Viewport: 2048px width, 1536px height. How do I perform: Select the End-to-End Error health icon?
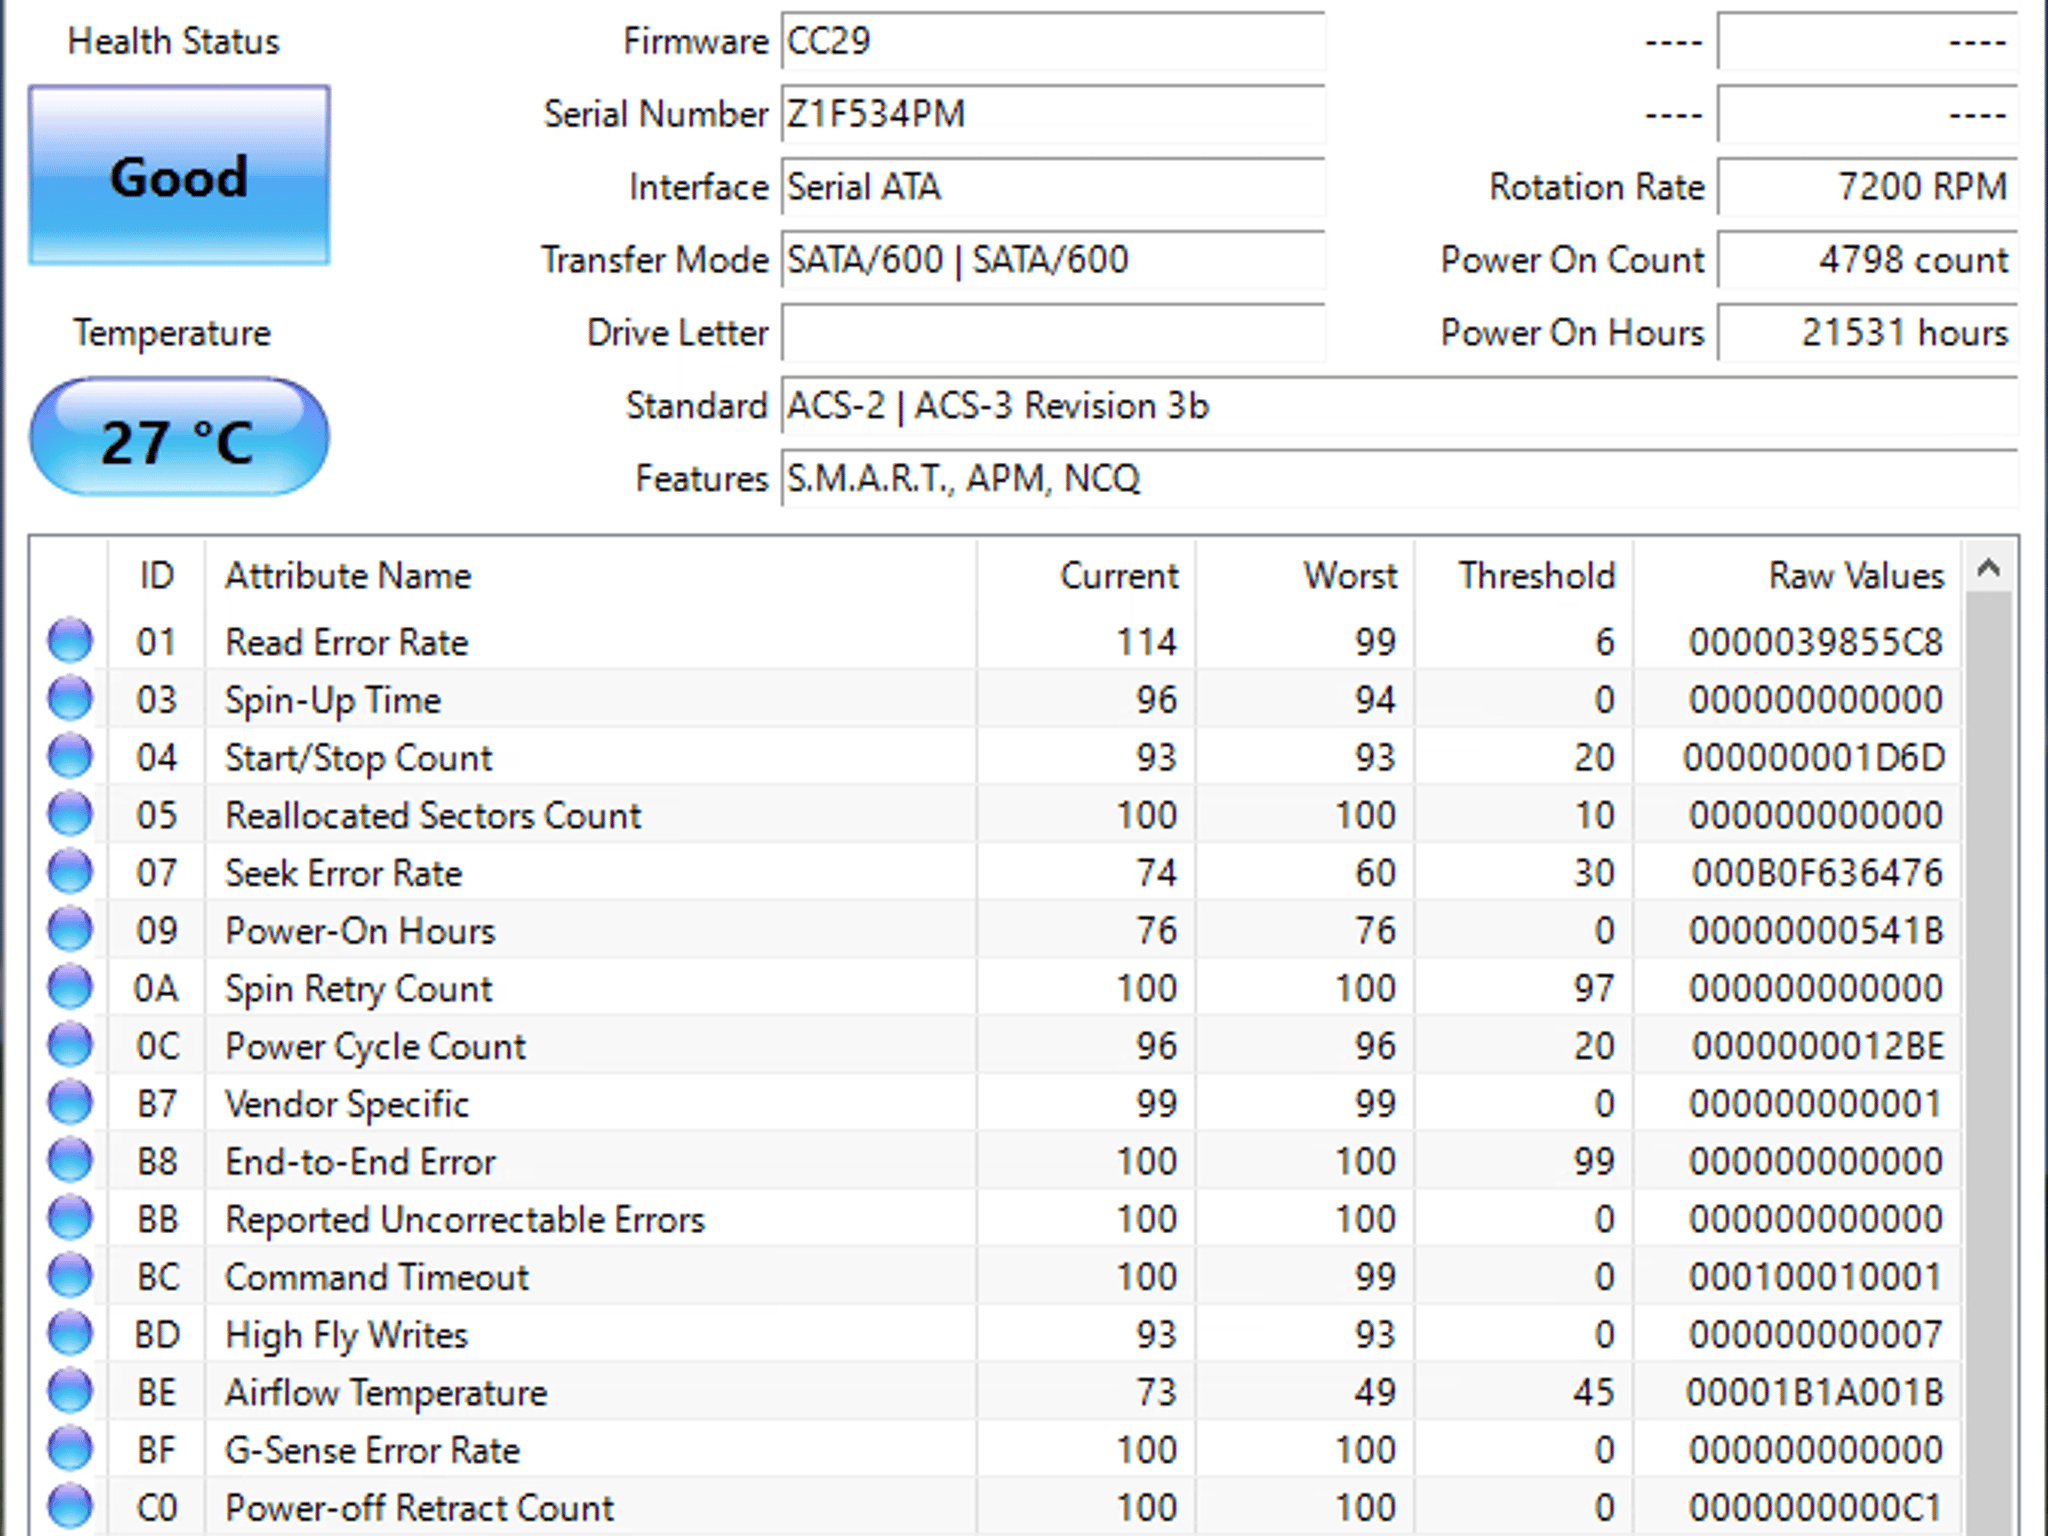coord(70,1160)
